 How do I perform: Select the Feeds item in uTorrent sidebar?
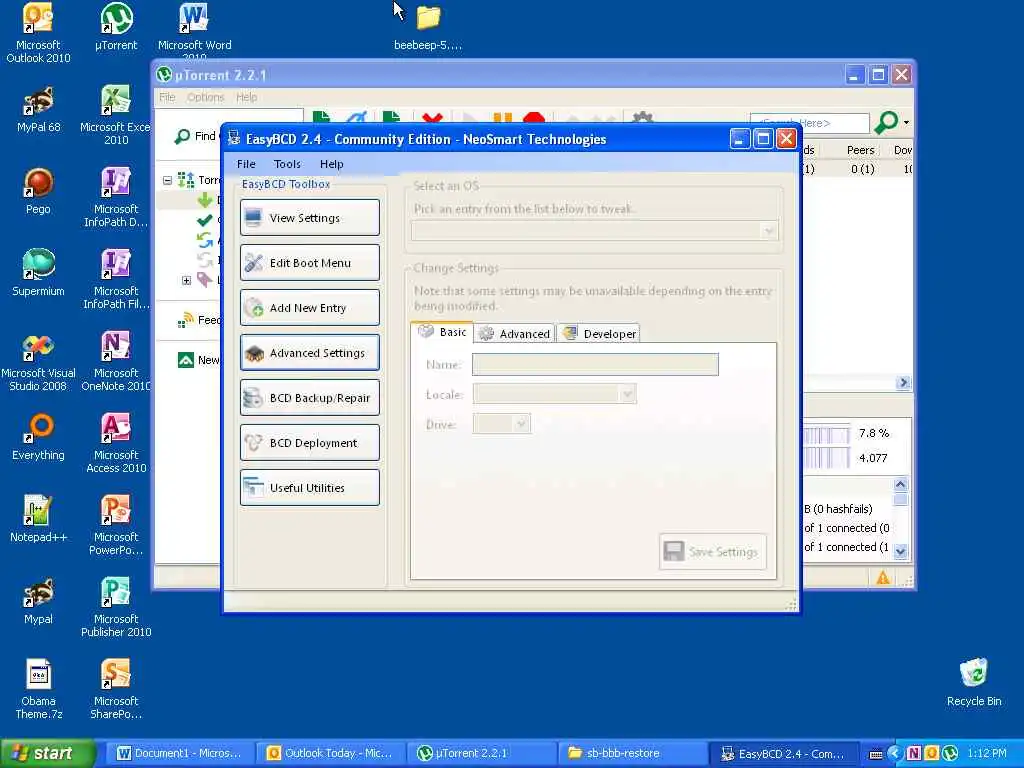pyautogui.click(x=199, y=320)
